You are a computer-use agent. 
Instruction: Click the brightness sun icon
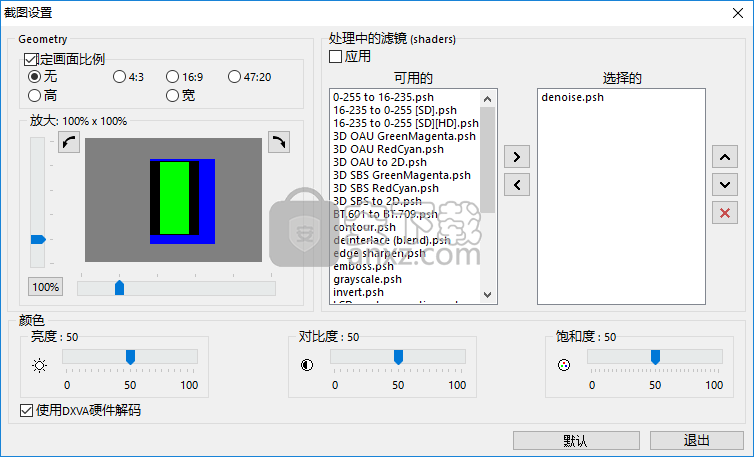coord(39,366)
